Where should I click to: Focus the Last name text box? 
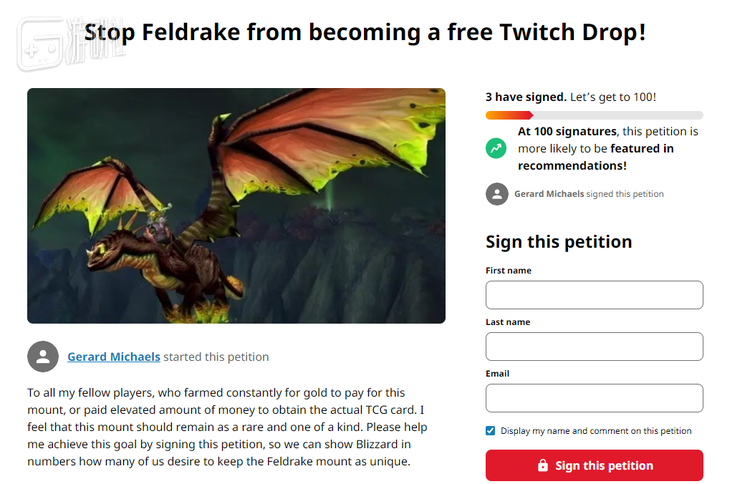pos(594,347)
